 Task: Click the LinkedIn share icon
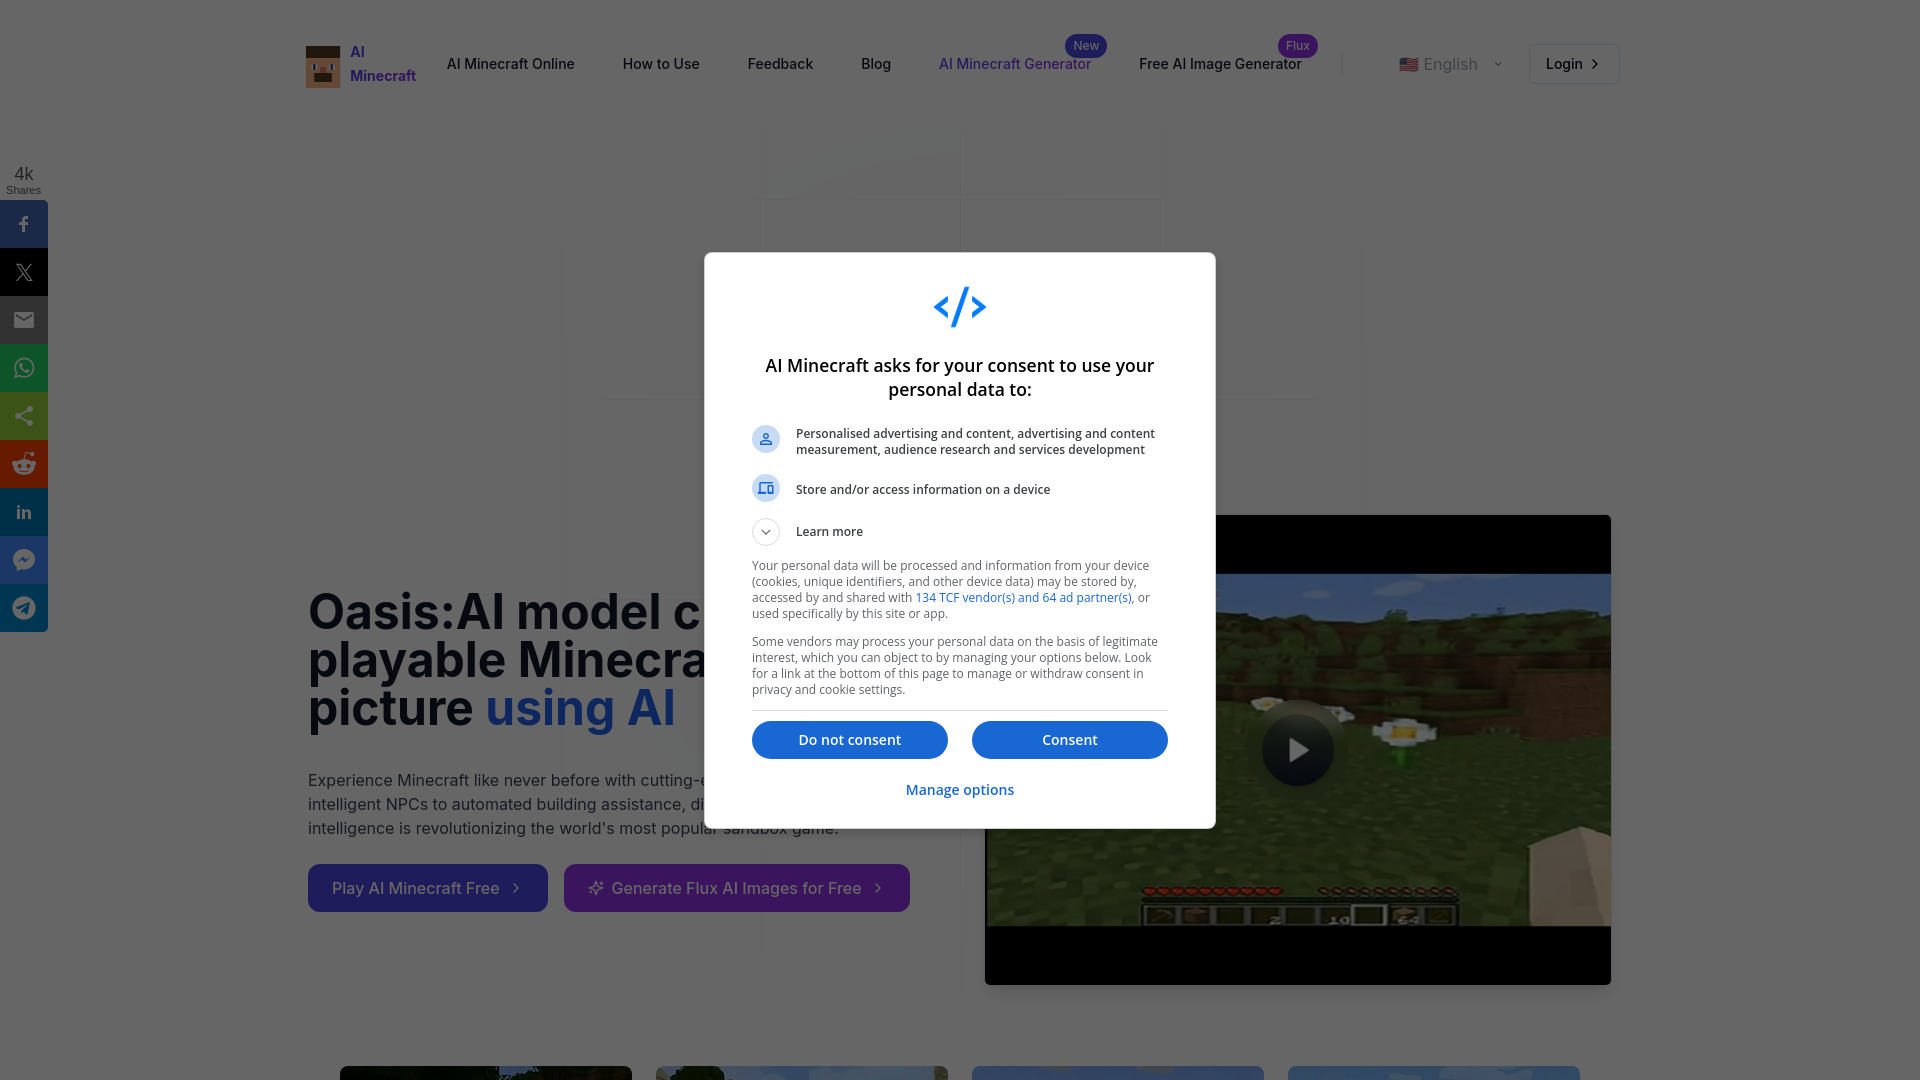[24, 512]
